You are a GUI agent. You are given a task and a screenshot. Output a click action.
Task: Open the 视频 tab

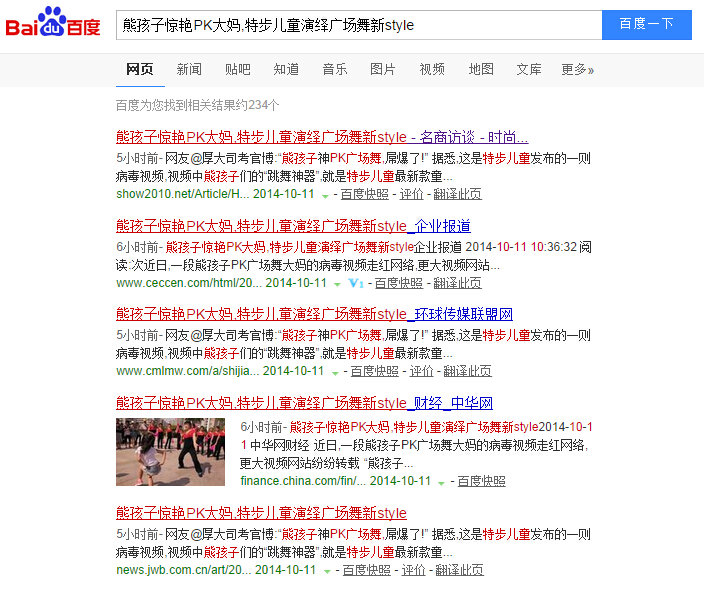pyautogui.click(x=432, y=69)
